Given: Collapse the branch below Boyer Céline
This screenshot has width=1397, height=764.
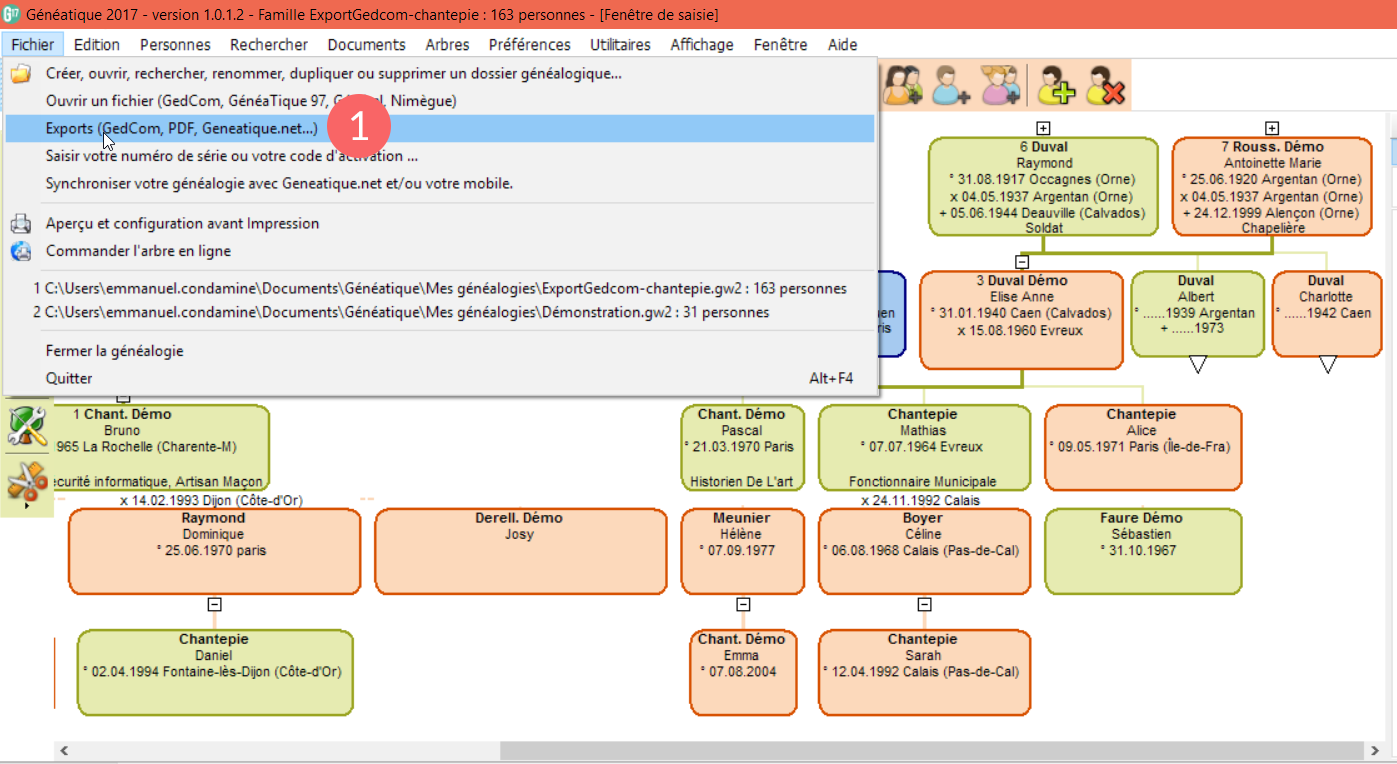Looking at the screenshot, I should 924,604.
